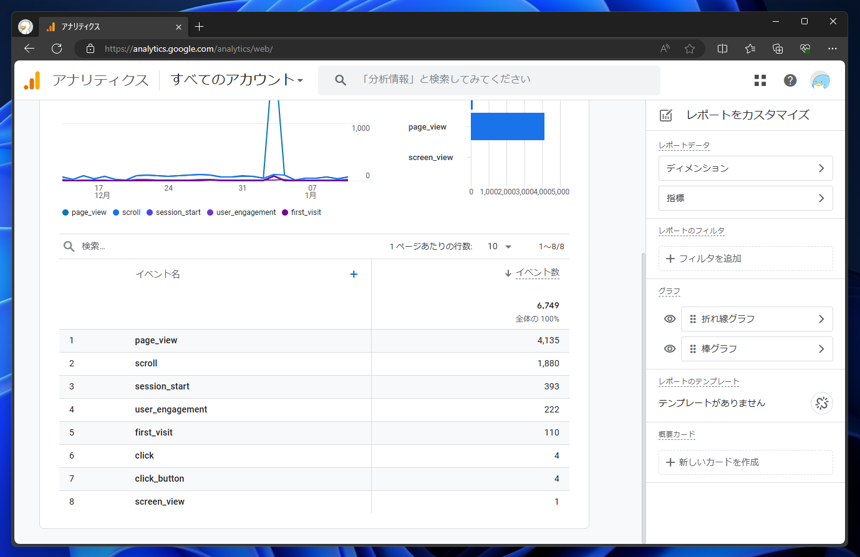
Task: Click テンプレートがありません text
Action: [711, 403]
